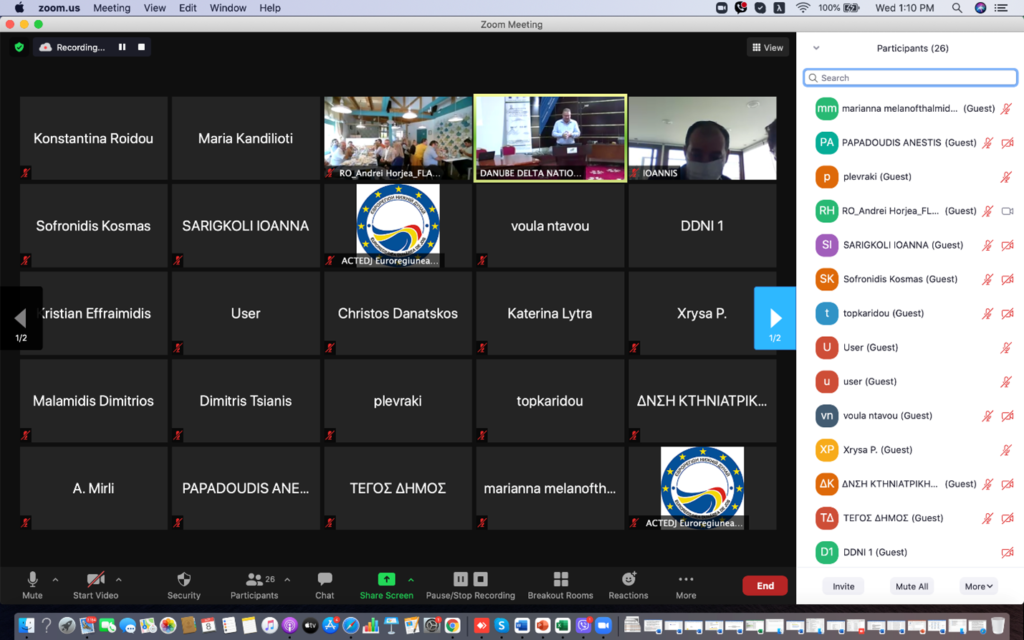The height and width of the screenshot is (640, 1024).
Task: Expand audio options arrow beside Mute
Action: (x=55, y=579)
